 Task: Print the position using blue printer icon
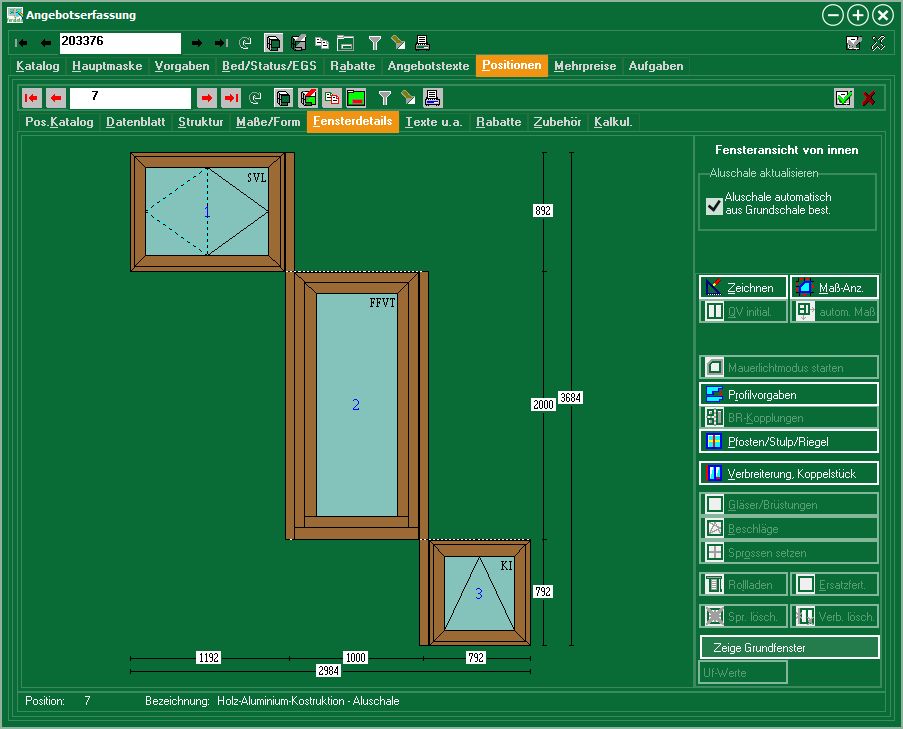pos(432,98)
